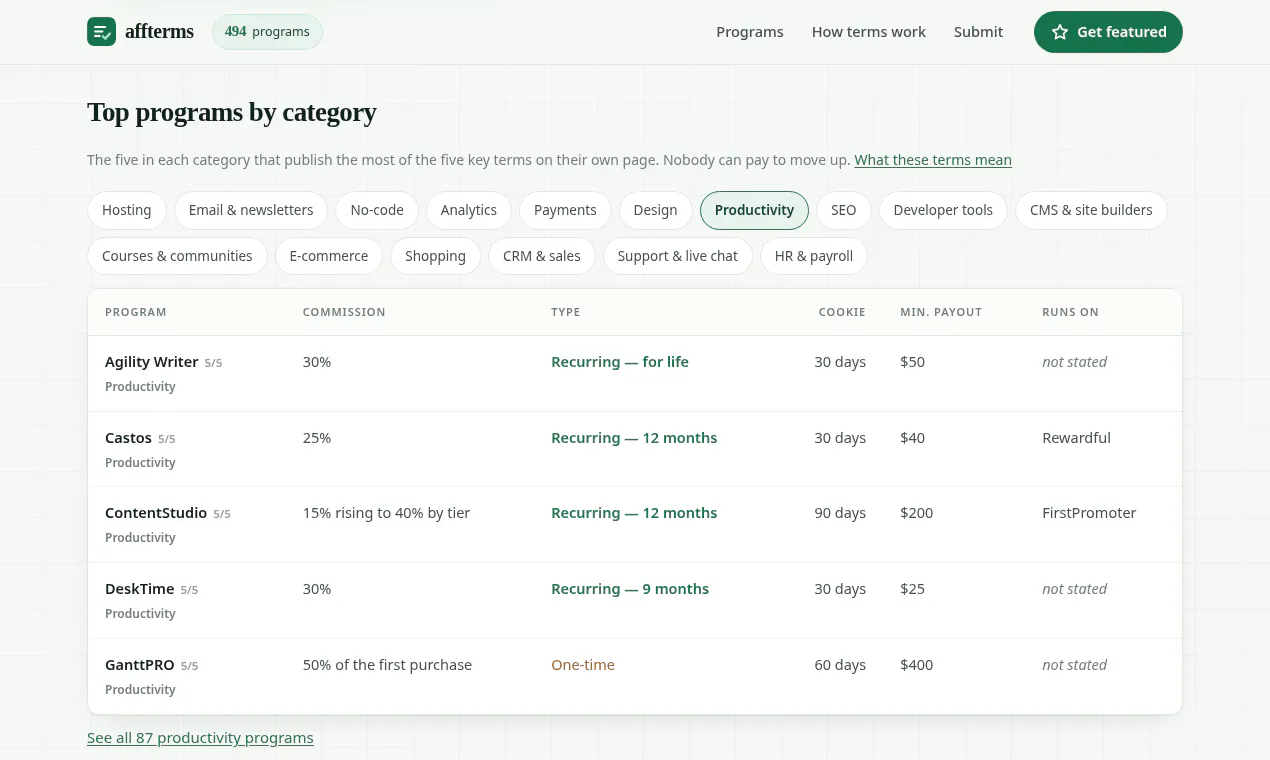Select the E-commerce category pill

point(329,256)
